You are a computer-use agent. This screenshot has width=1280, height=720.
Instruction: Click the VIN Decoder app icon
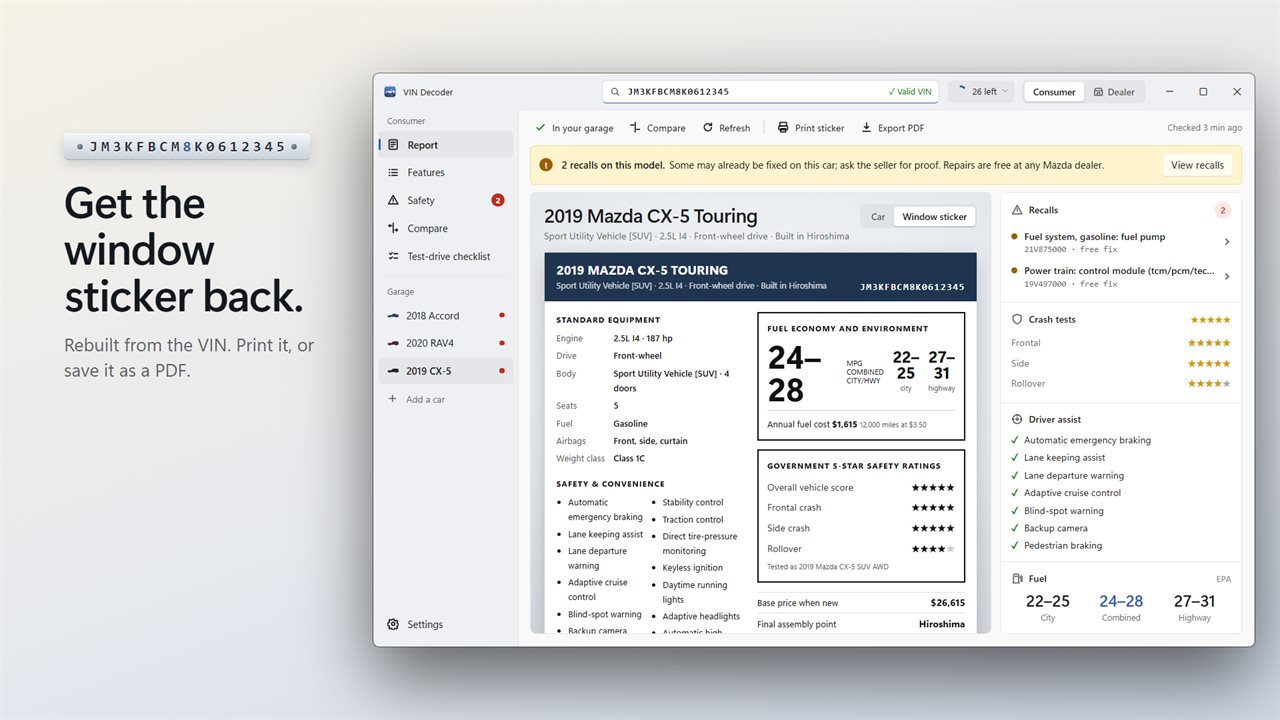pos(390,92)
